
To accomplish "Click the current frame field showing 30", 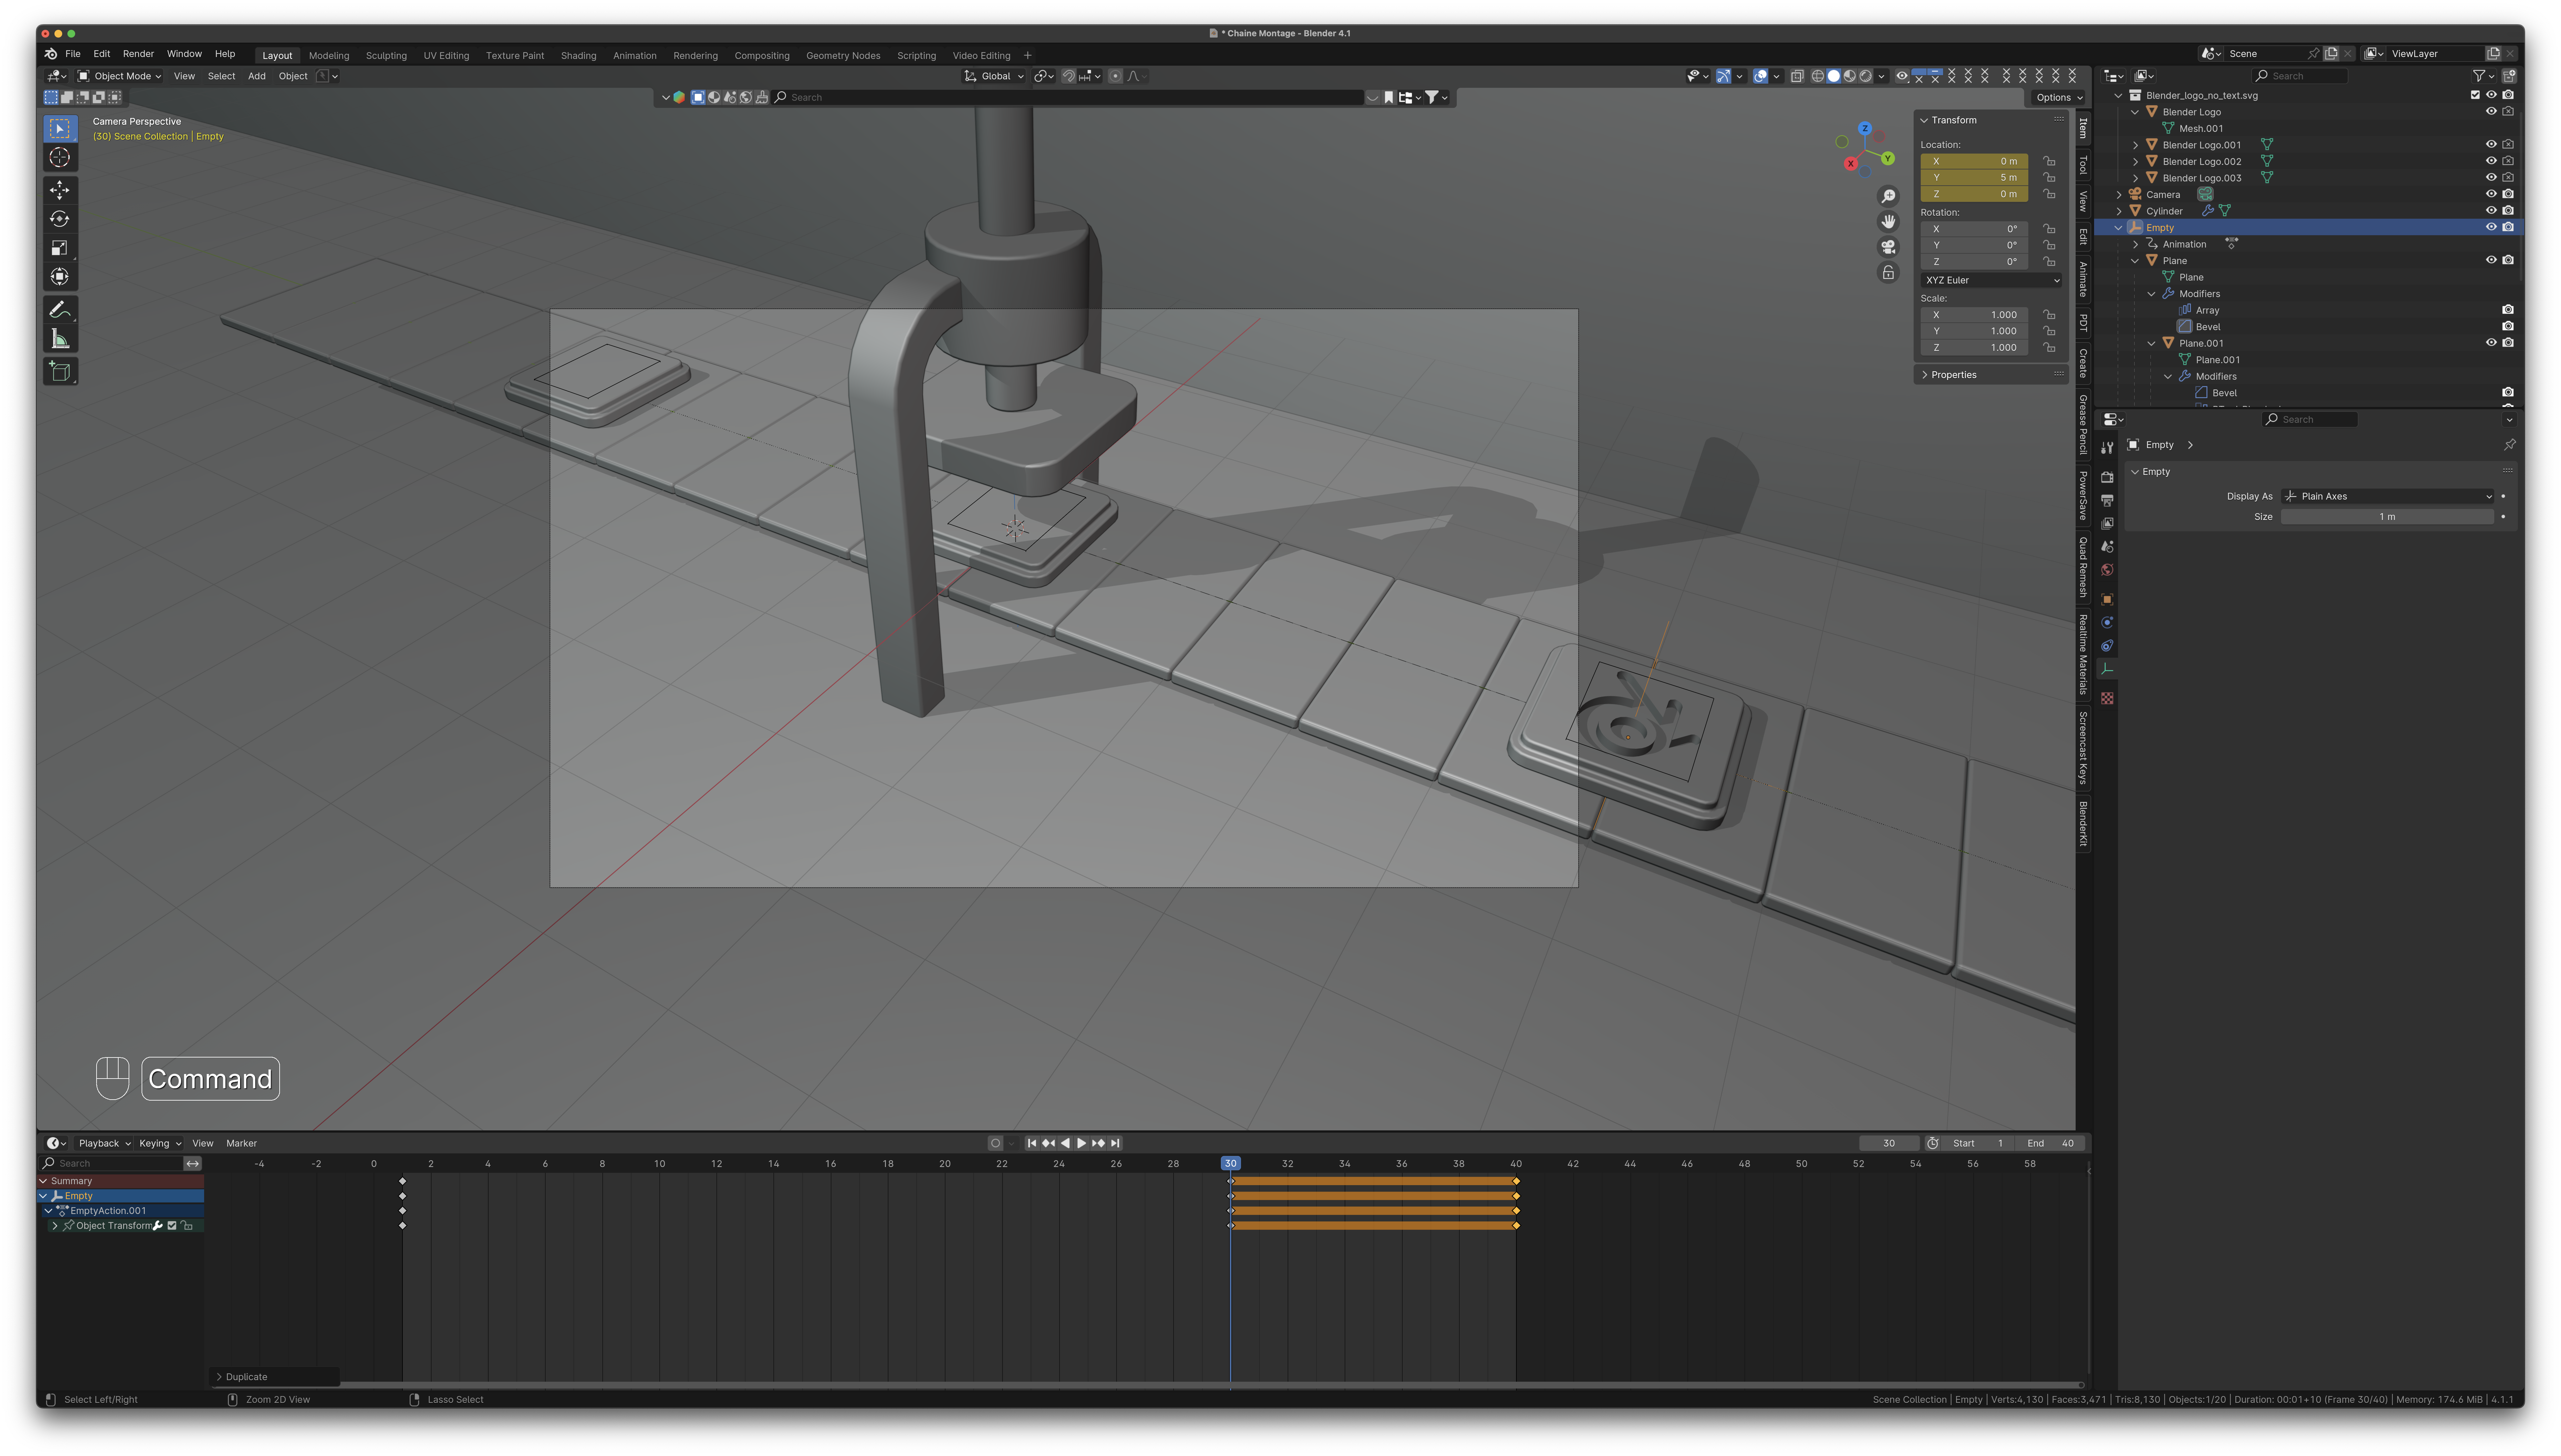I will point(1889,1143).
